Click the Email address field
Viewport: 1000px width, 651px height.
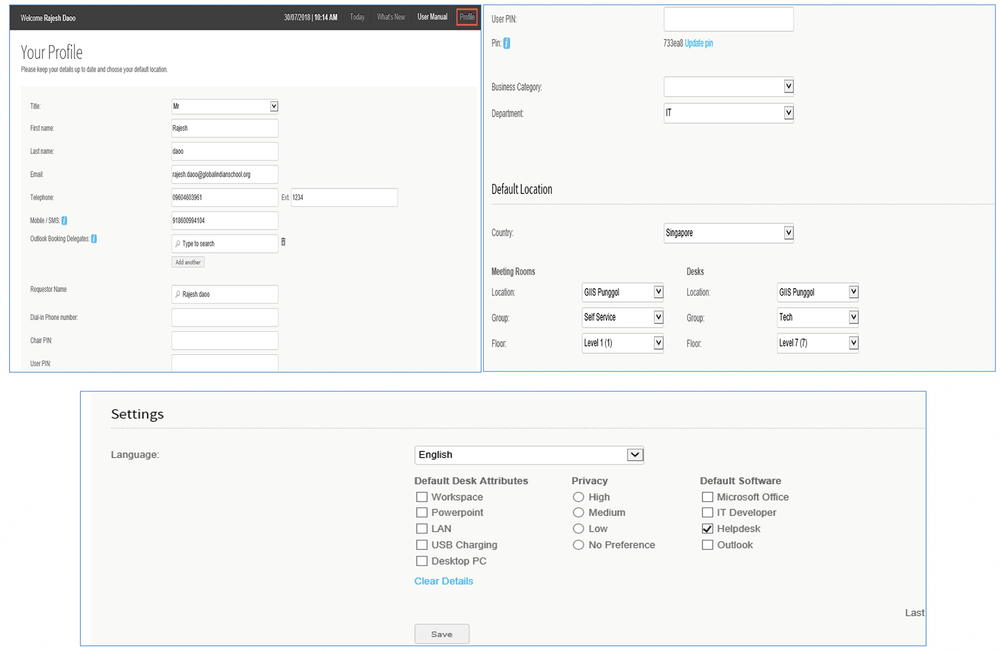(x=224, y=174)
